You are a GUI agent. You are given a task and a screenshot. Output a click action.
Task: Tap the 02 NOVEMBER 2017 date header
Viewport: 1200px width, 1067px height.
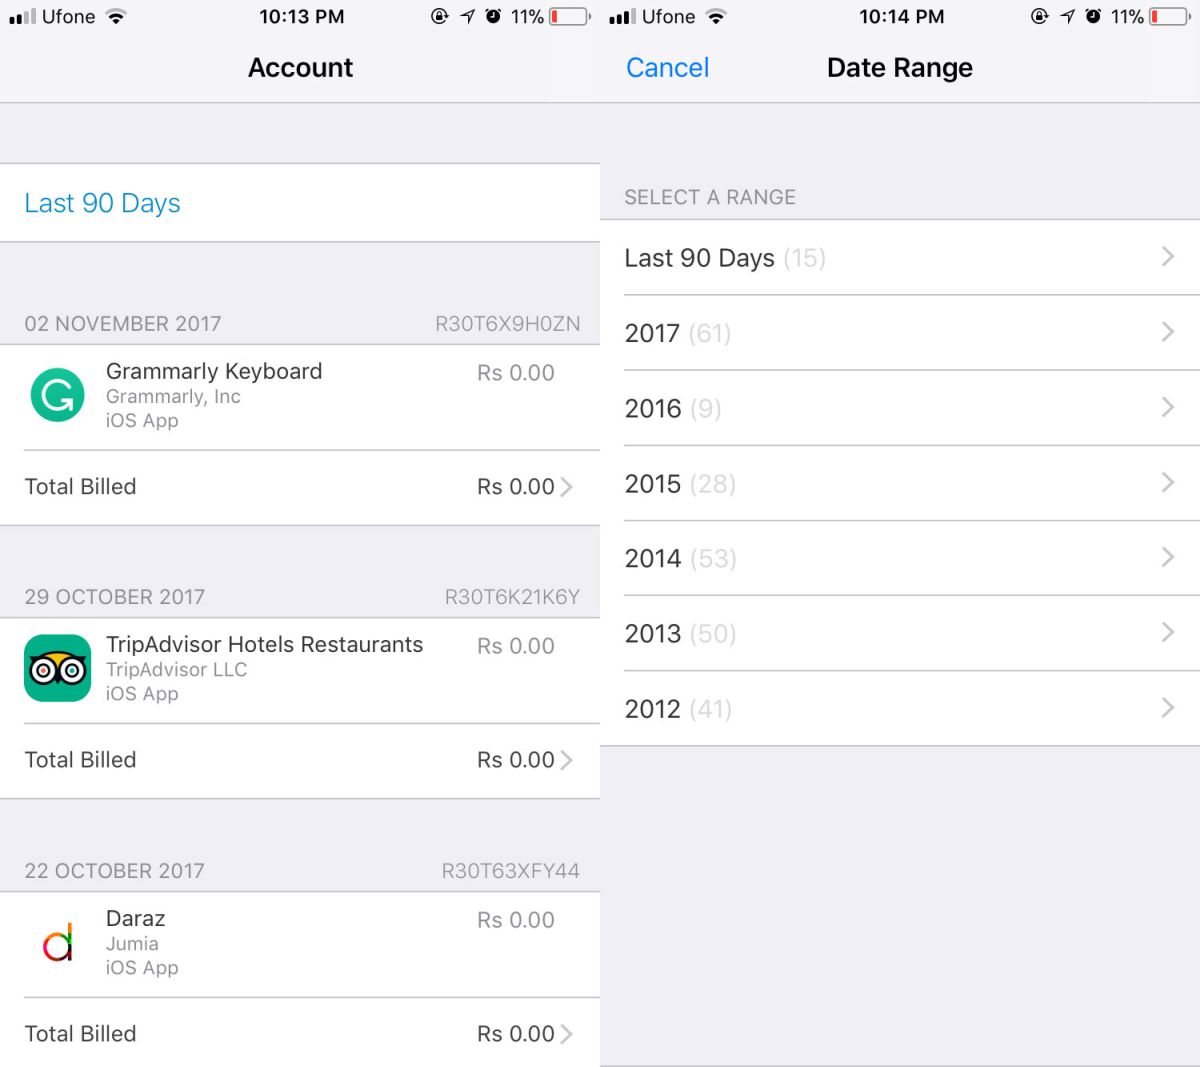[123, 324]
